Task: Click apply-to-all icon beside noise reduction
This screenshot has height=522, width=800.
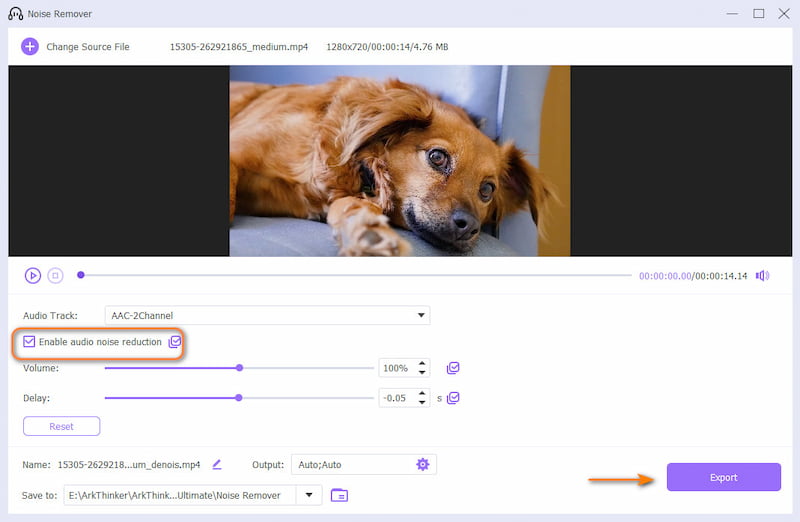Action: [175, 341]
